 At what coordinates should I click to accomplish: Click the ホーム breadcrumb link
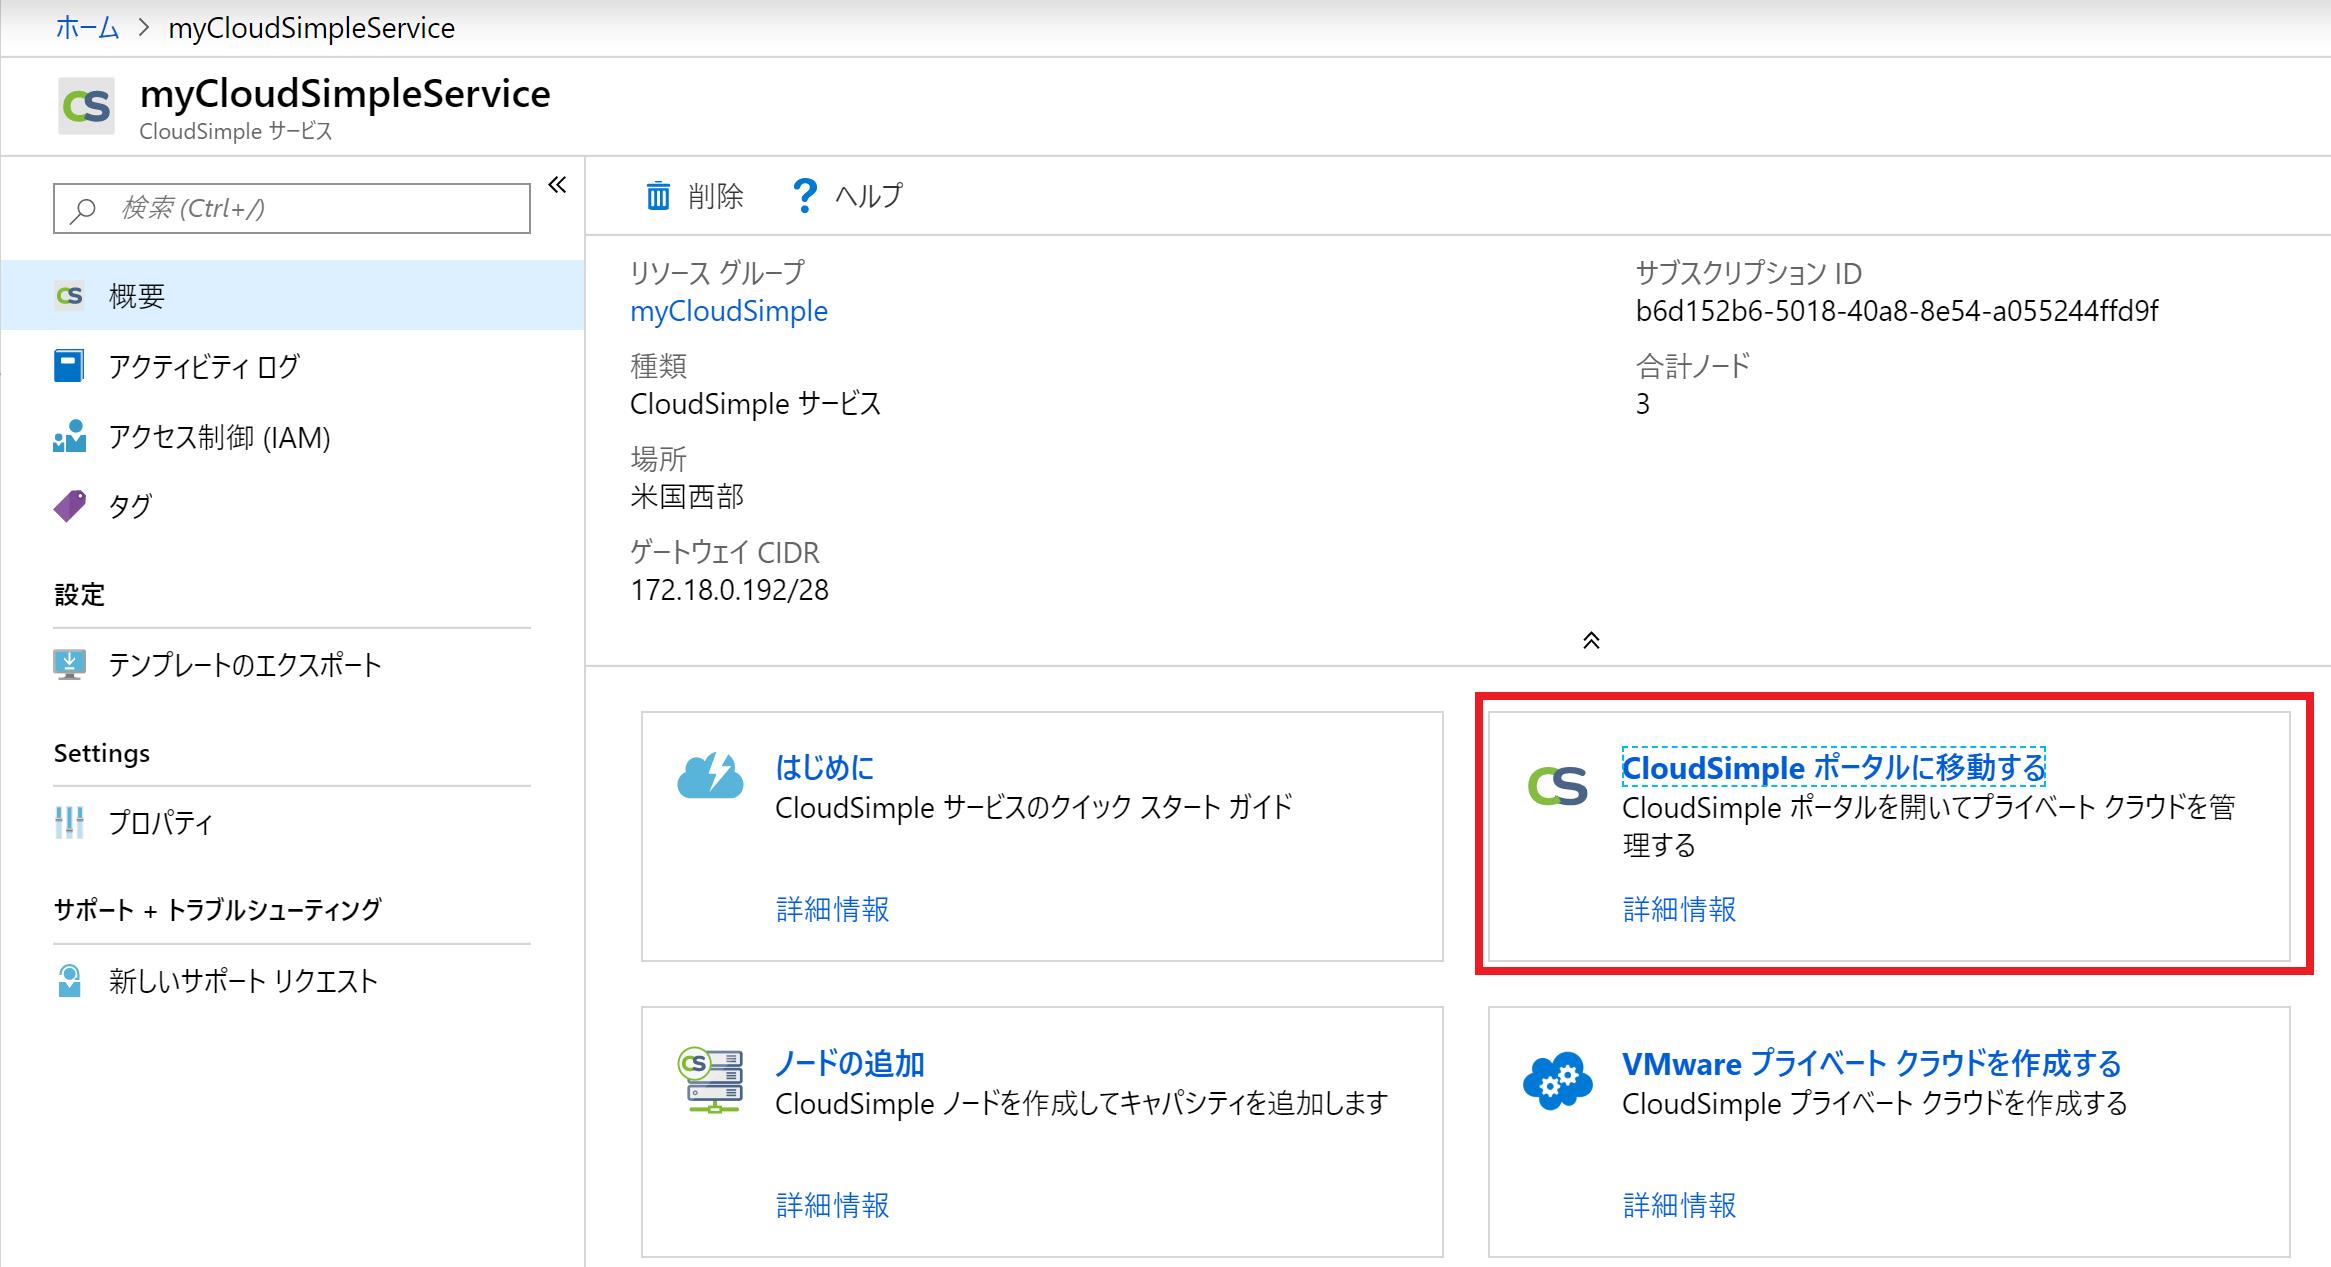(x=87, y=28)
